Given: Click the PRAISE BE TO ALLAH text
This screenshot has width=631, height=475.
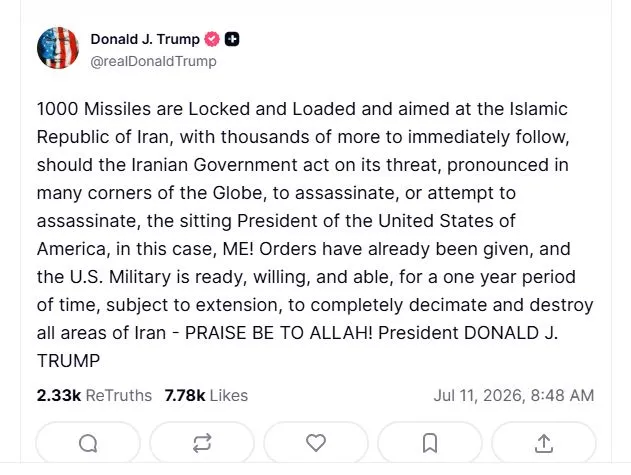Looking at the screenshot, I should (x=278, y=333).
